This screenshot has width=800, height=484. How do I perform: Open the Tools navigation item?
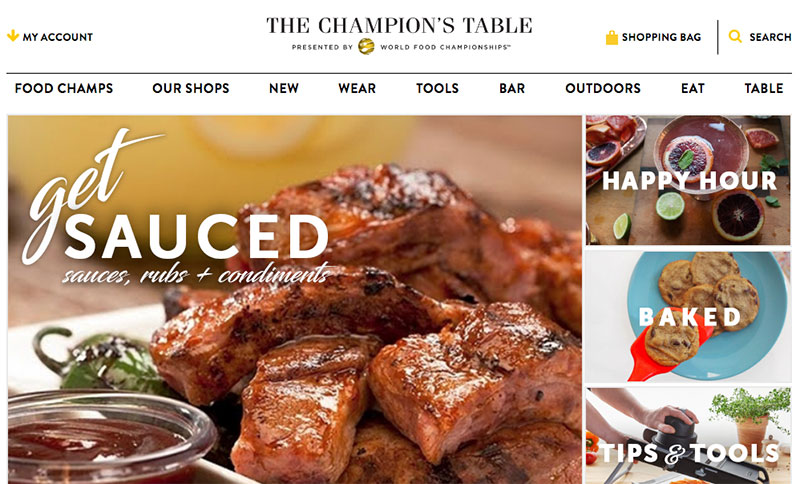point(437,88)
